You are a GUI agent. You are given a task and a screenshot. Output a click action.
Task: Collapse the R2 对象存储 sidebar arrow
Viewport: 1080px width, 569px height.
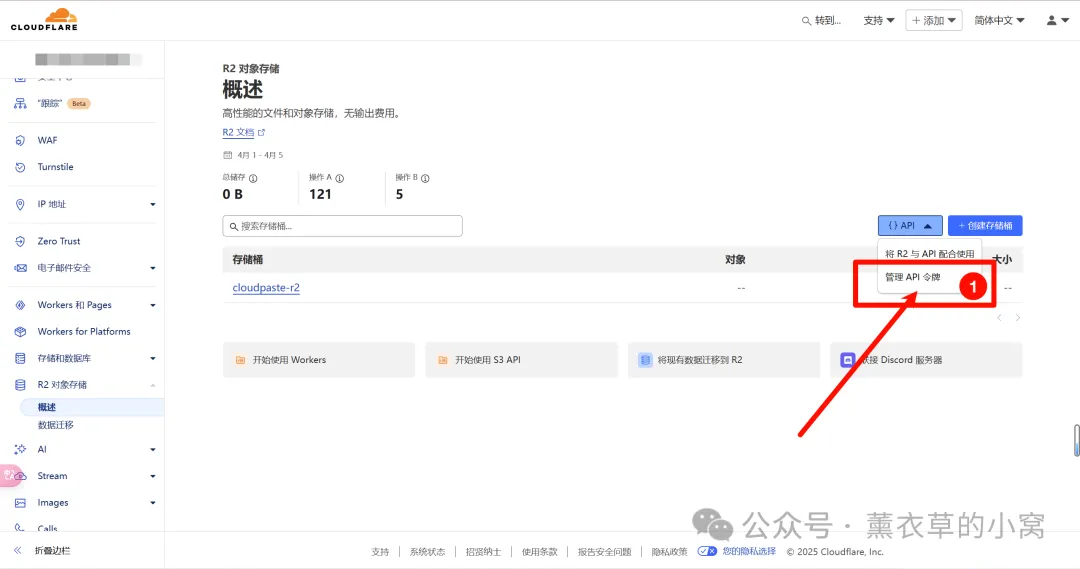click(x=153, y=385)
